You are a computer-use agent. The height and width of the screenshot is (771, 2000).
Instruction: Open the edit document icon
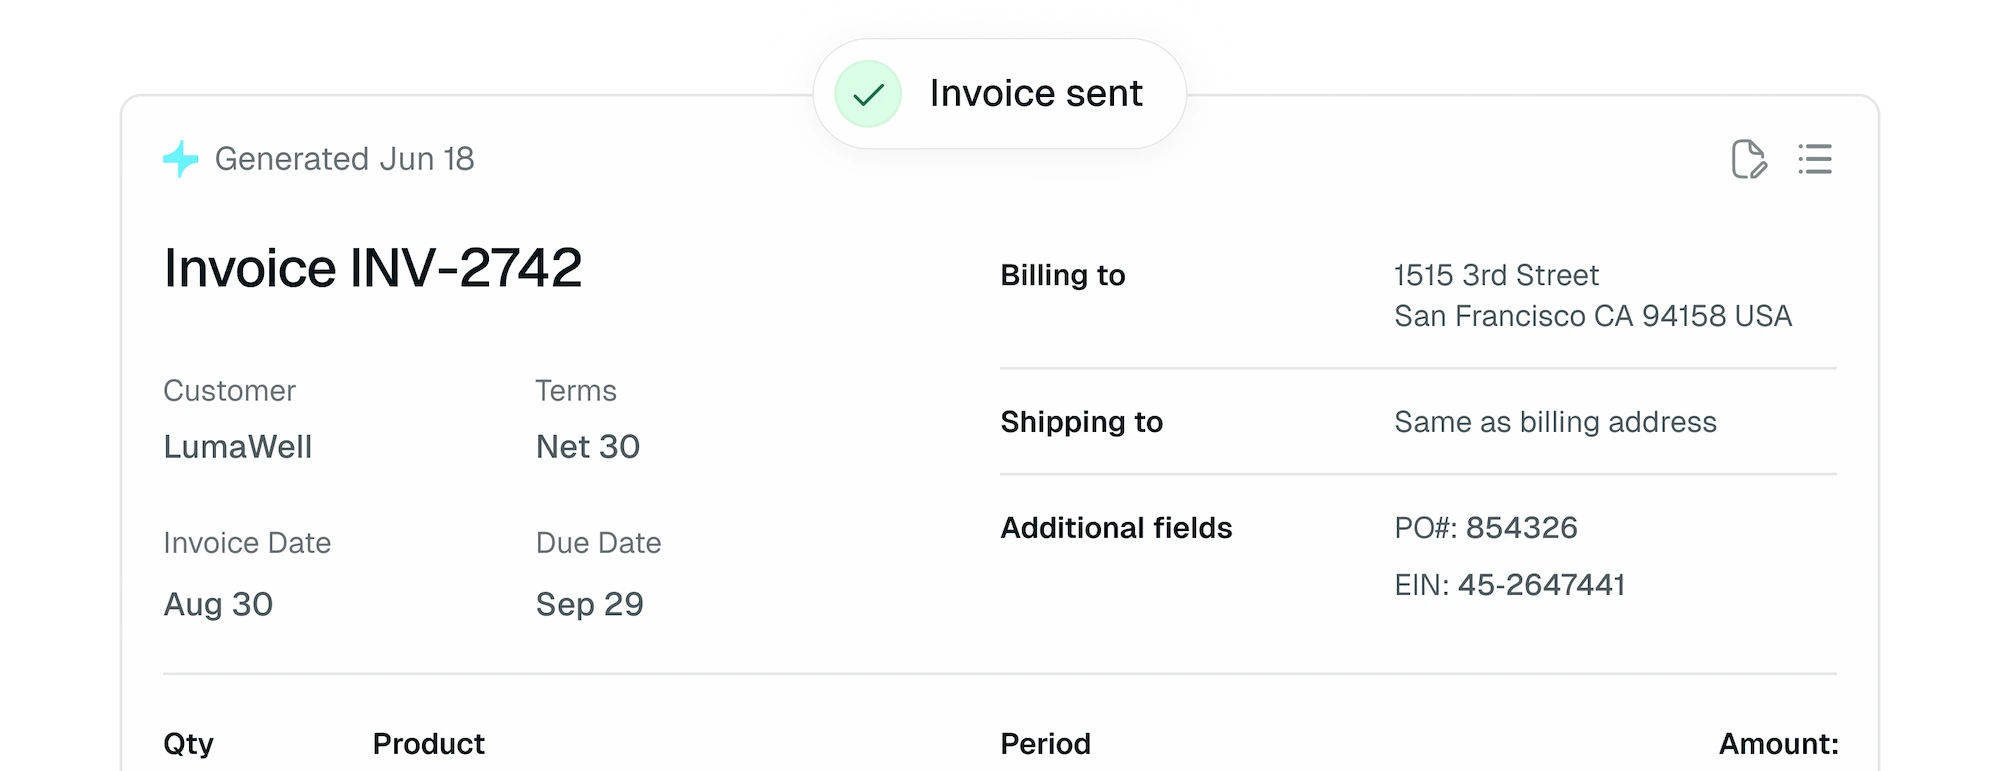tap(1748, 160)
